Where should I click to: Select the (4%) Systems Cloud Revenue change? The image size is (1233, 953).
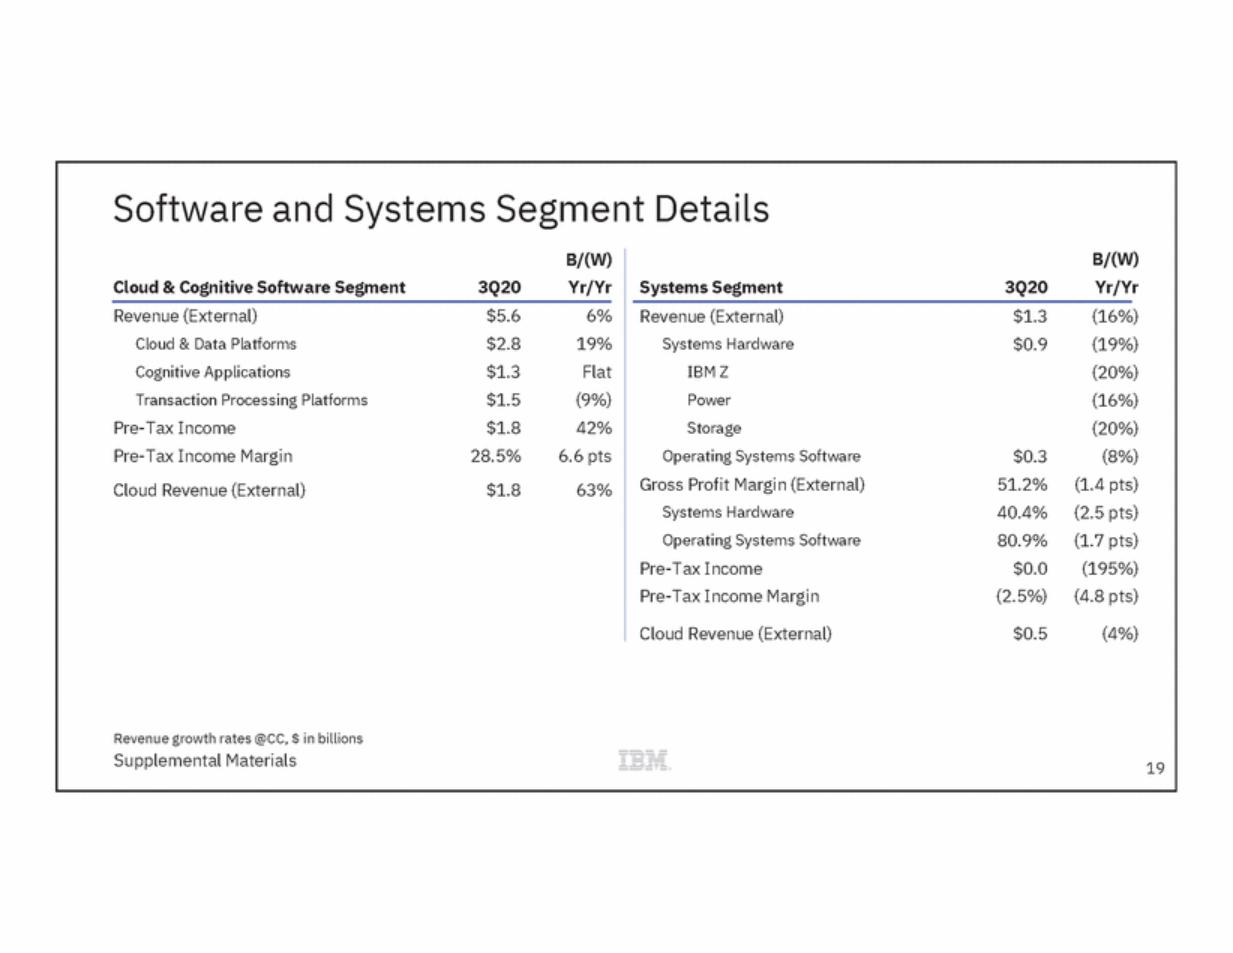click(1119, 633)
